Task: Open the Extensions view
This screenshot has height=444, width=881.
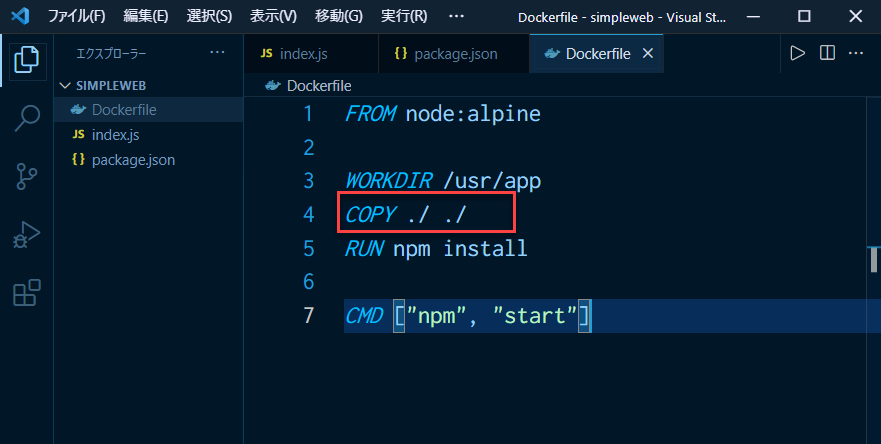Action: tap(26, 293)
